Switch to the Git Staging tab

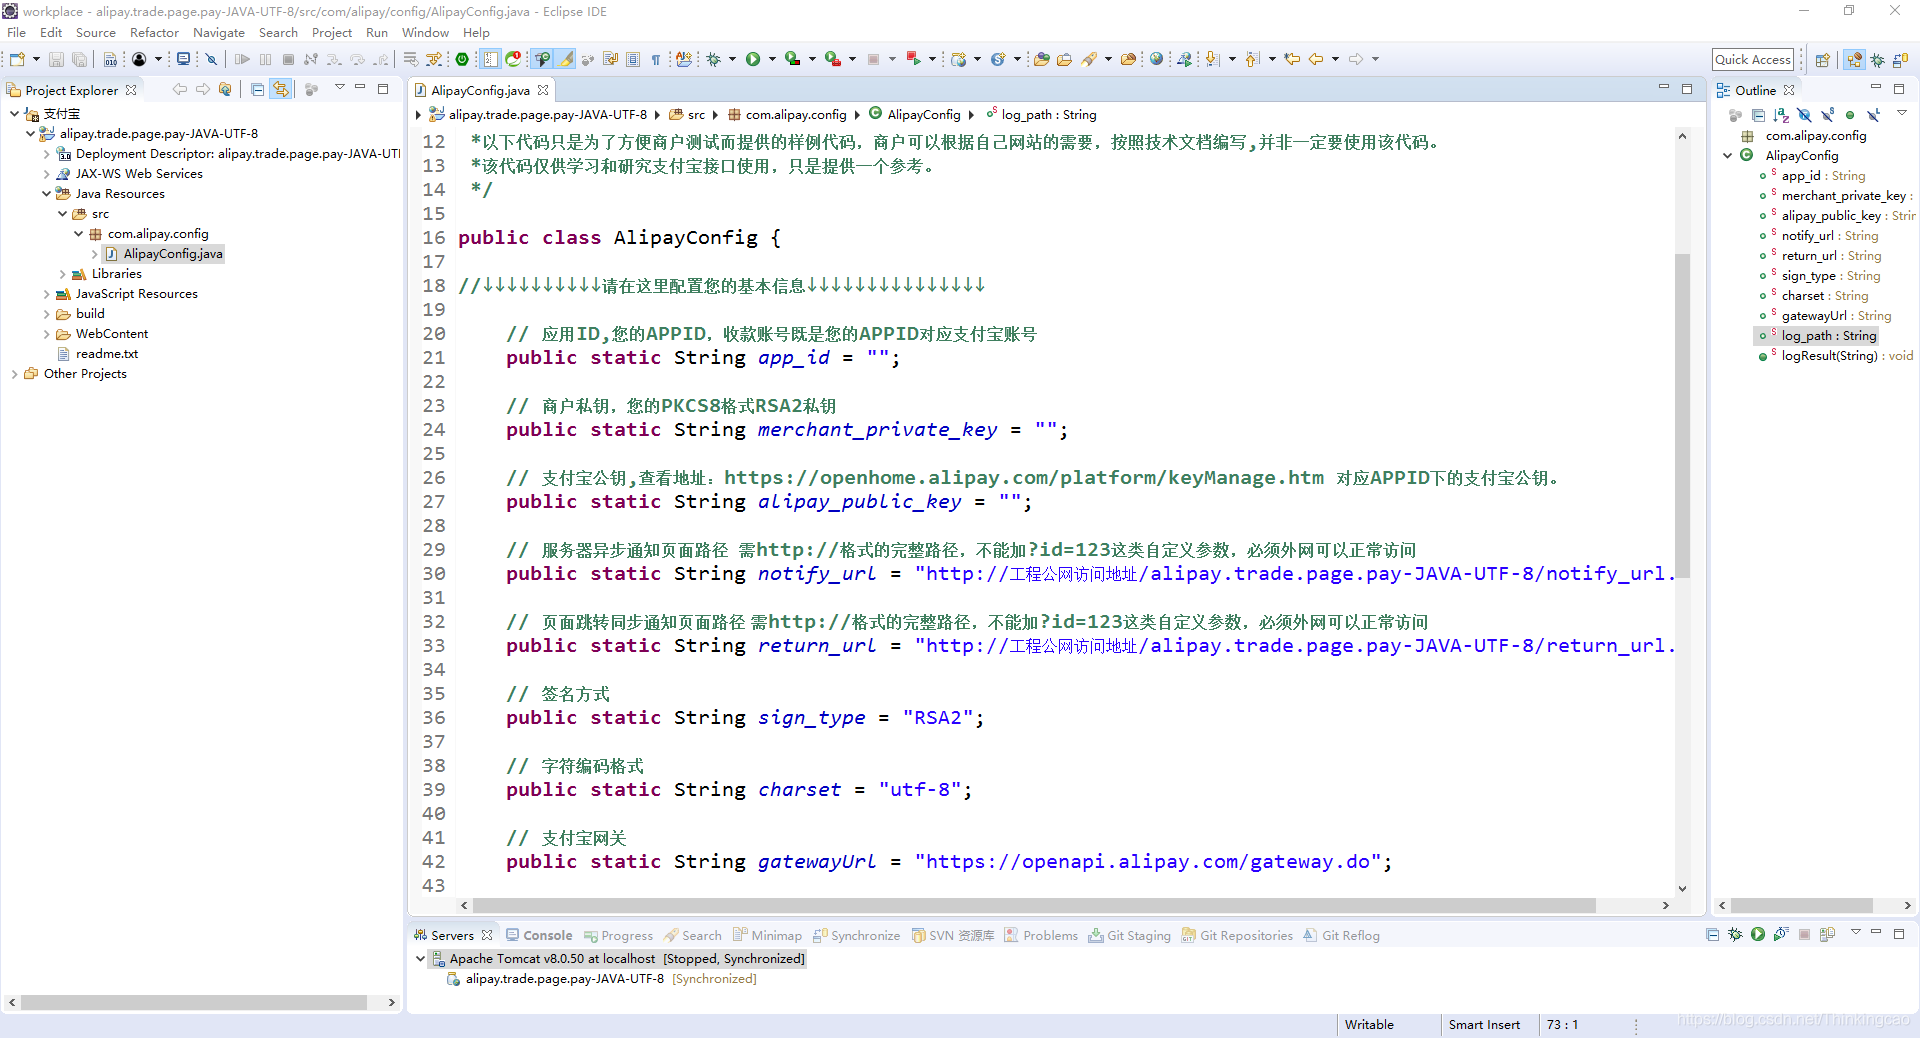(1130, 935)
